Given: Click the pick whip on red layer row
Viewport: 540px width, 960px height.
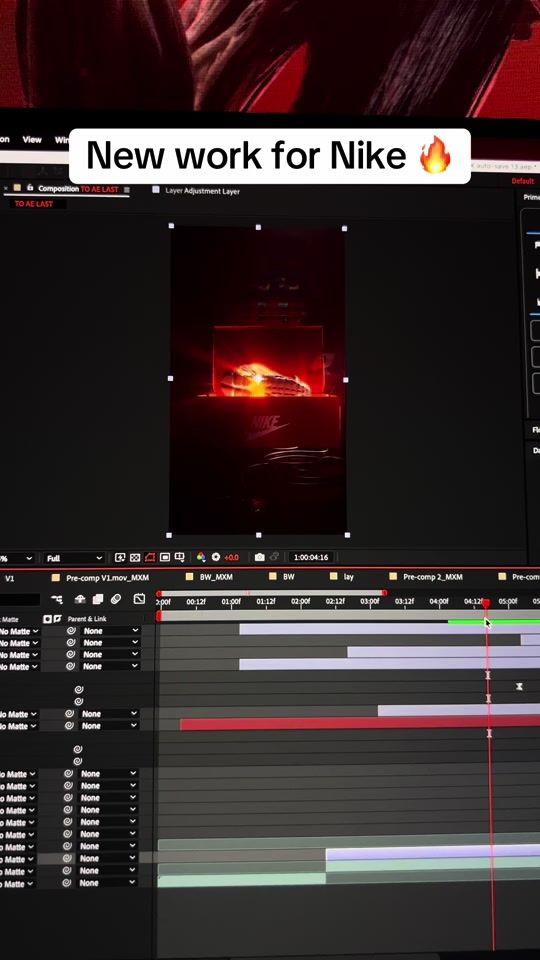Looking at the screenshot, I should (69, 726).
